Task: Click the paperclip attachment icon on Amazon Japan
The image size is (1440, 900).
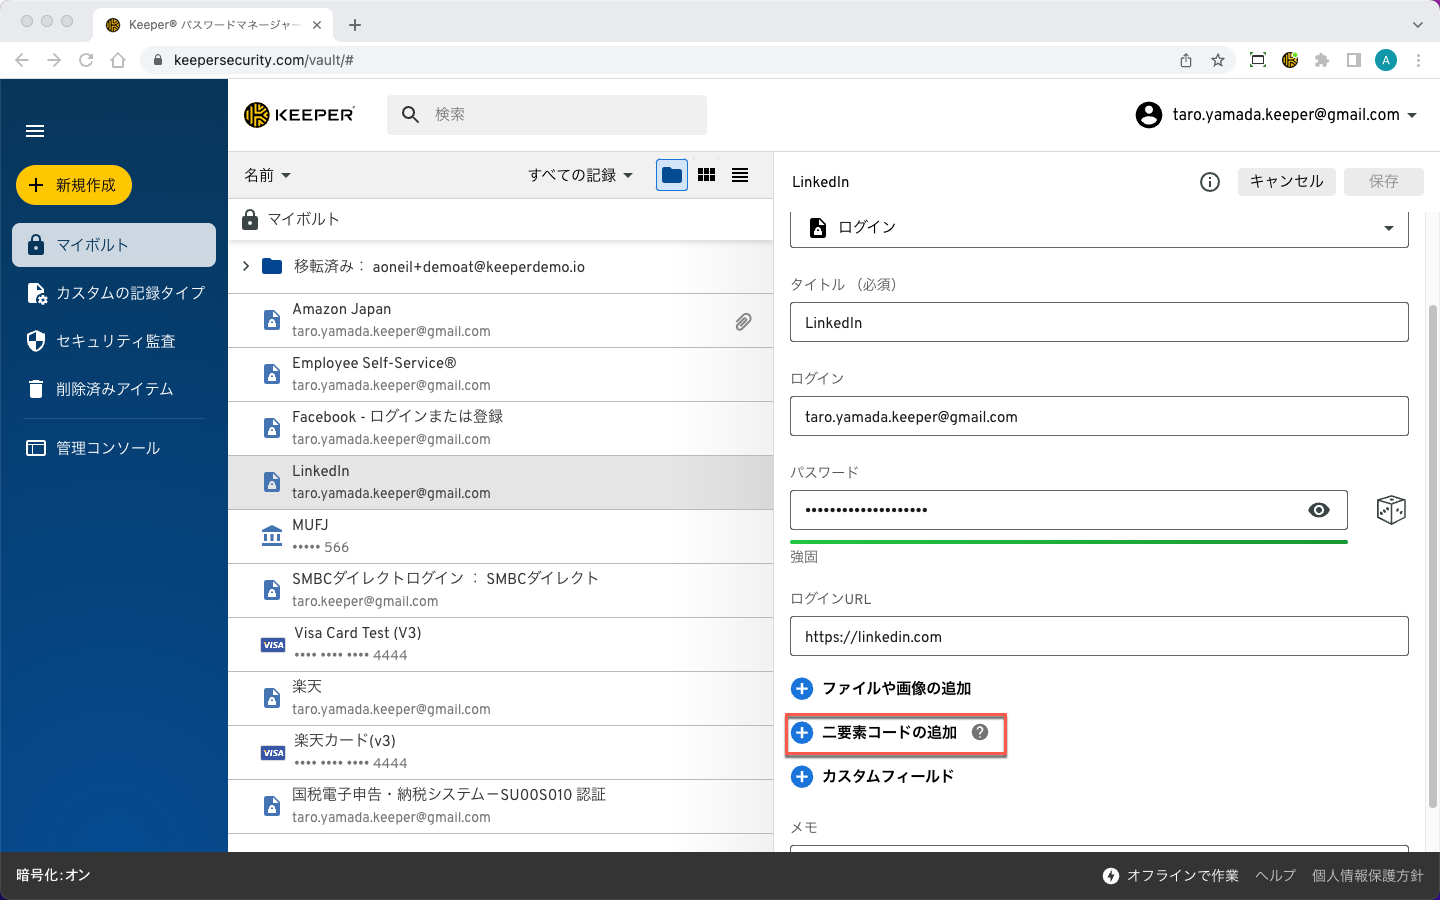Action: pos(743,321)
